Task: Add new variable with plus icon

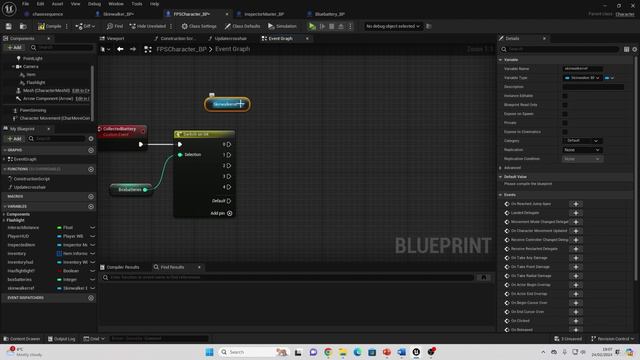Action: (91, 207)
